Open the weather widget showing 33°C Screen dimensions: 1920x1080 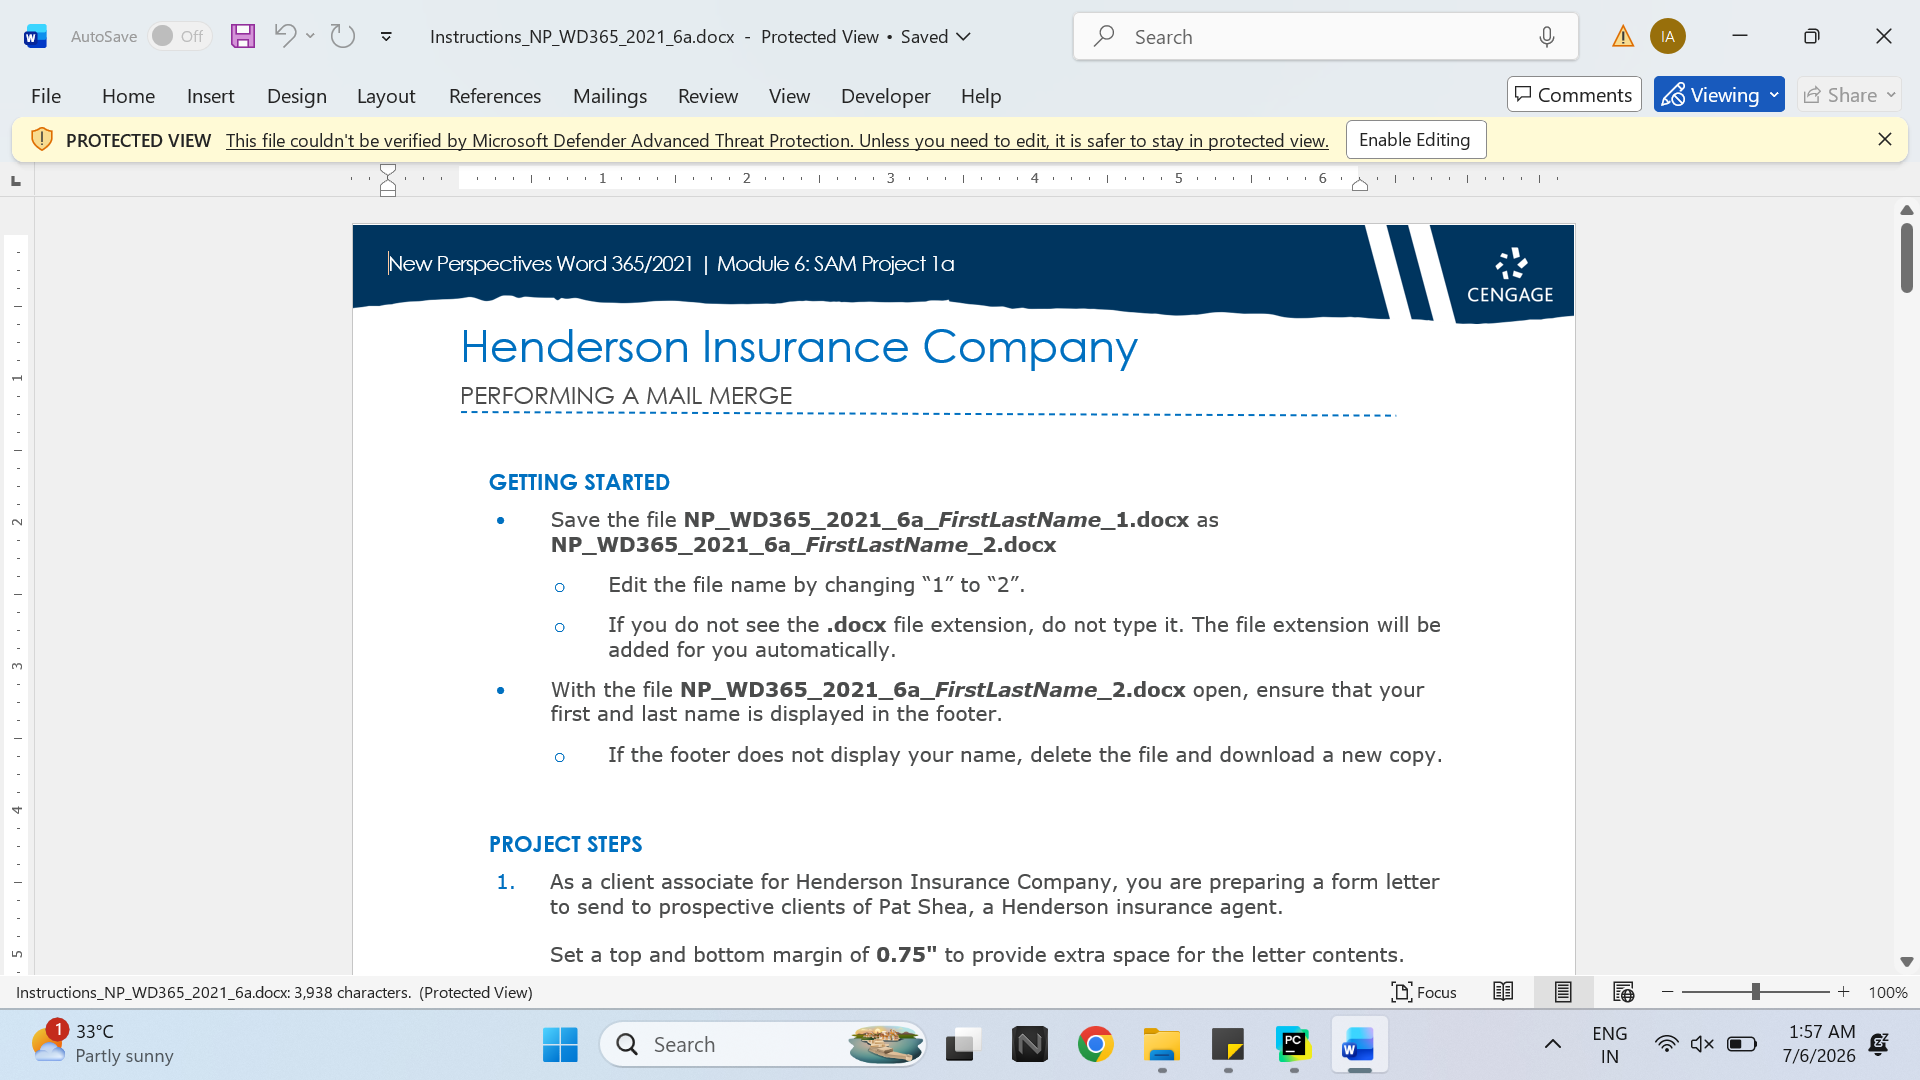102,1043
